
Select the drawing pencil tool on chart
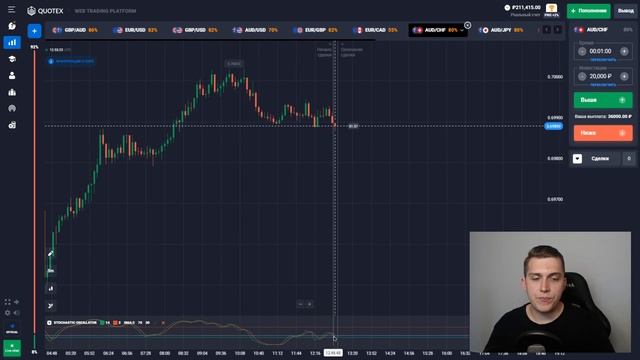tap(51, 253)
